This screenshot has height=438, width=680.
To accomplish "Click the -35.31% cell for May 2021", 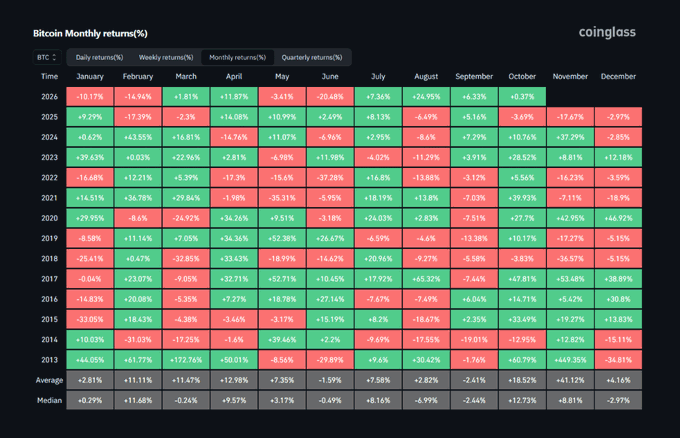I will pyautogui.click(x=282, y=198).
